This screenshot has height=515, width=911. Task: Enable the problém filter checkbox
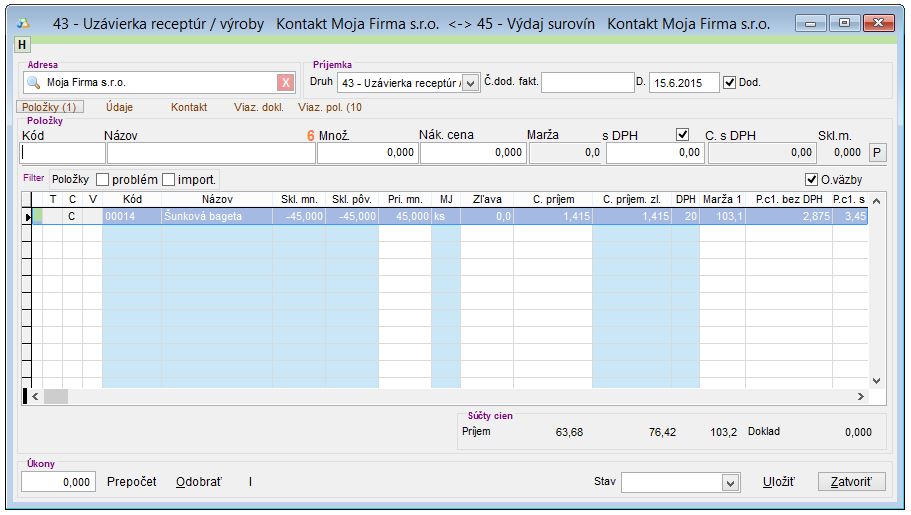[x=102, y=179]
